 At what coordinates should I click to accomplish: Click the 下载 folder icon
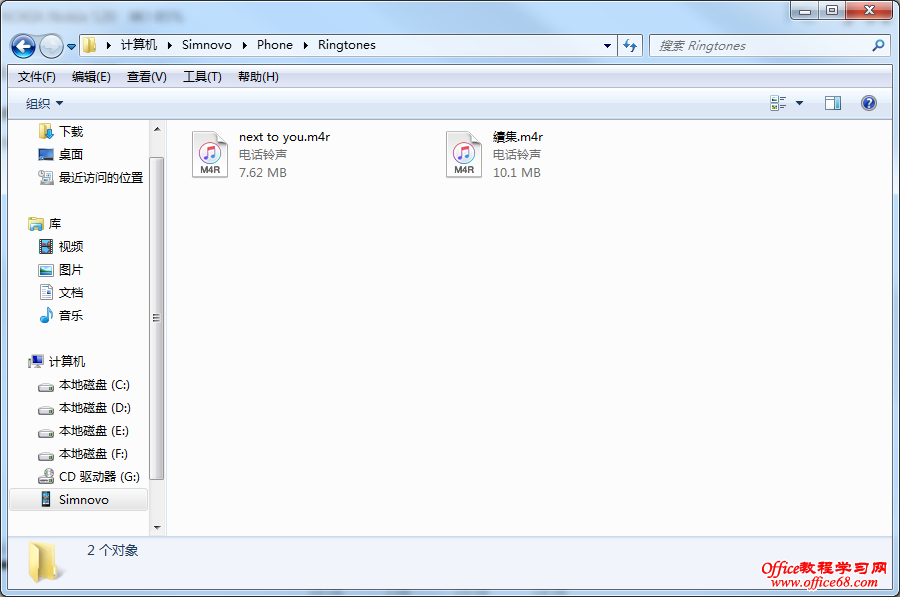pyautogui.click(x=46, y=131)
